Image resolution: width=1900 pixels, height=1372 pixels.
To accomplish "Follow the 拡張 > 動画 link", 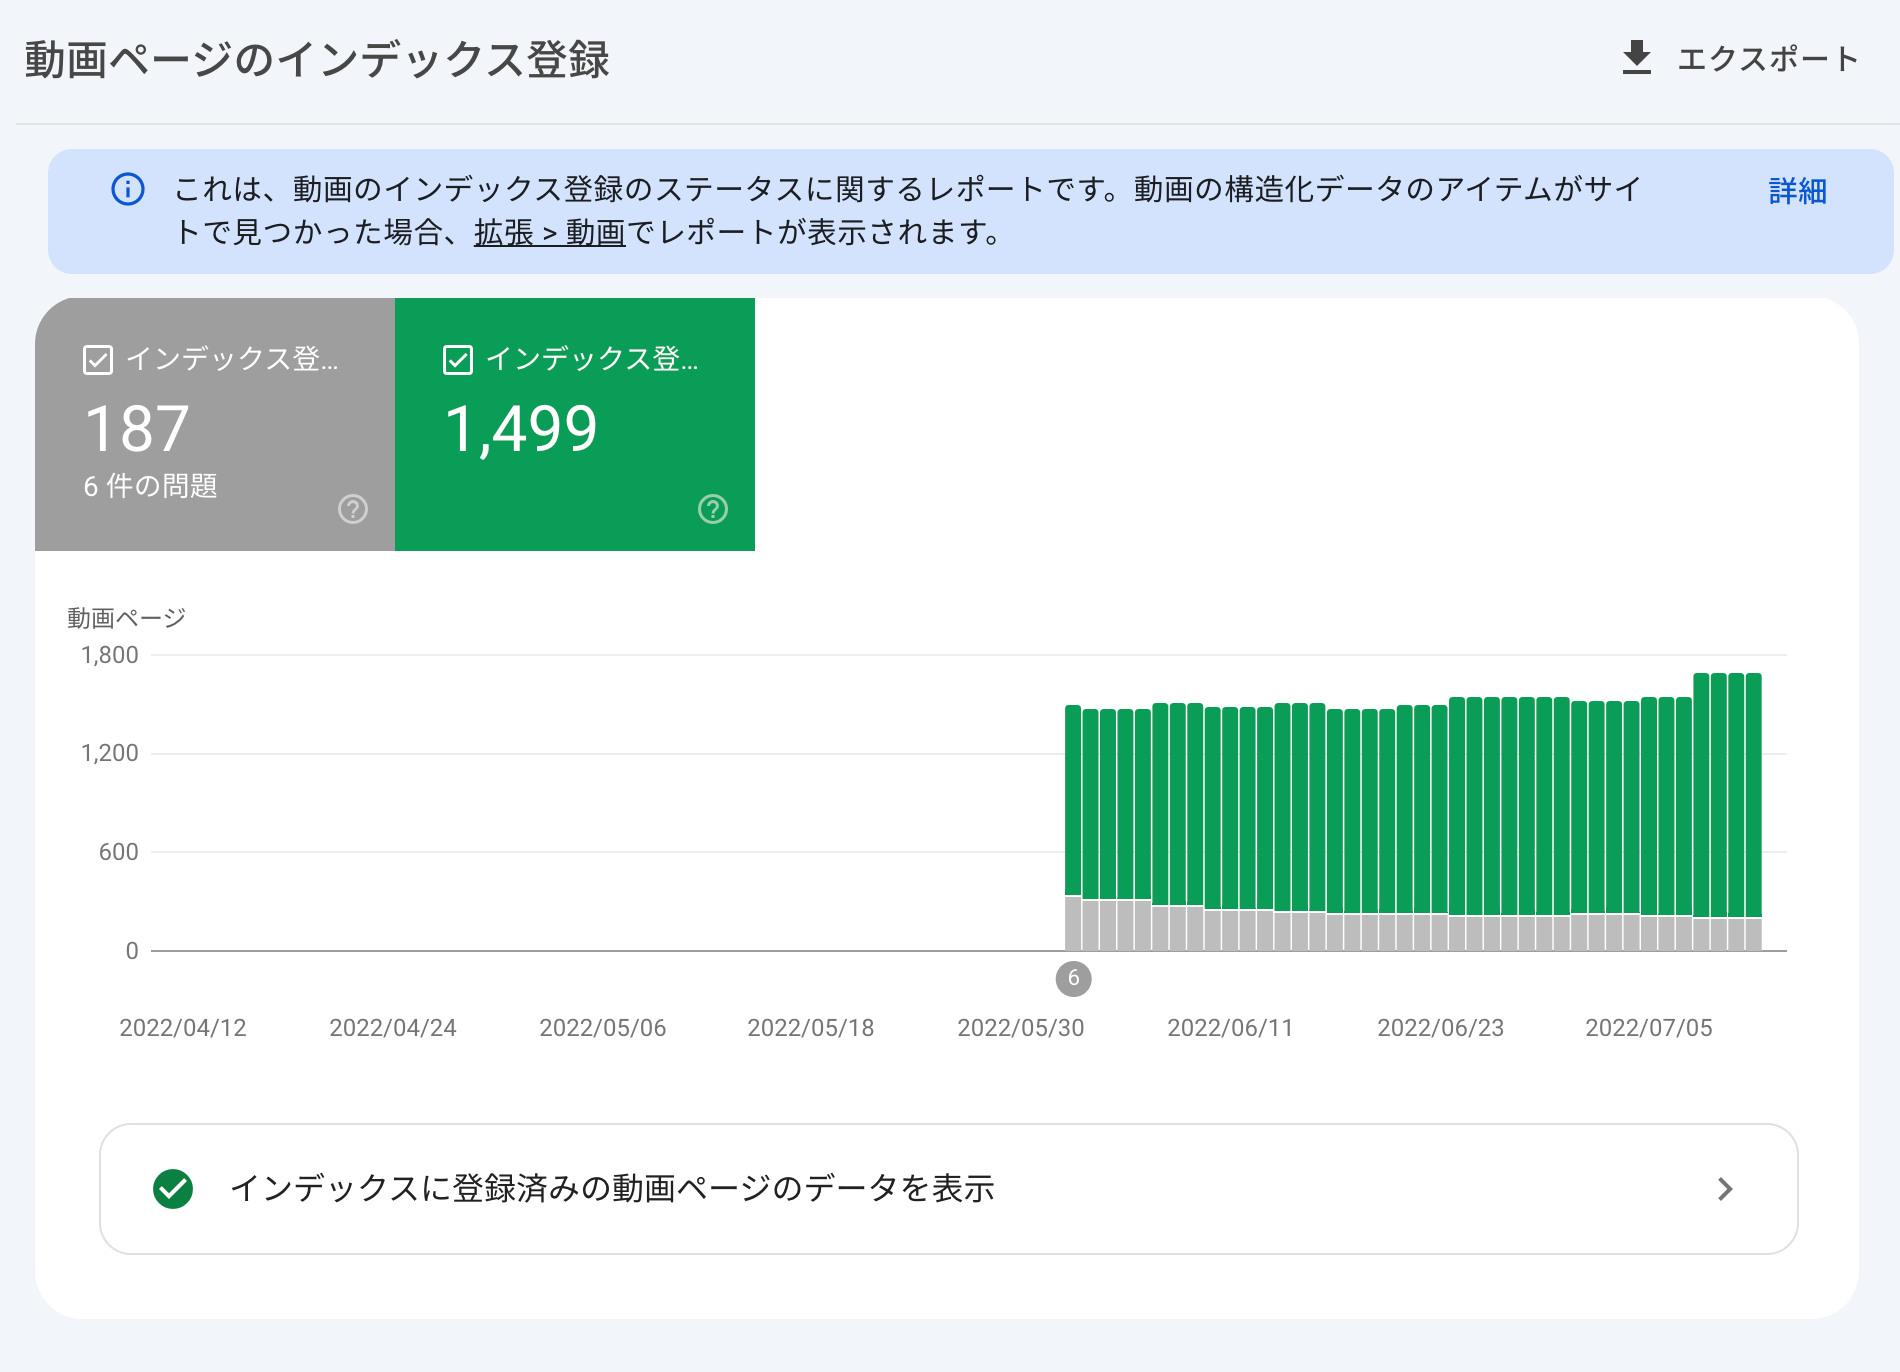I will pyautogui.click(x=549, y=233).
